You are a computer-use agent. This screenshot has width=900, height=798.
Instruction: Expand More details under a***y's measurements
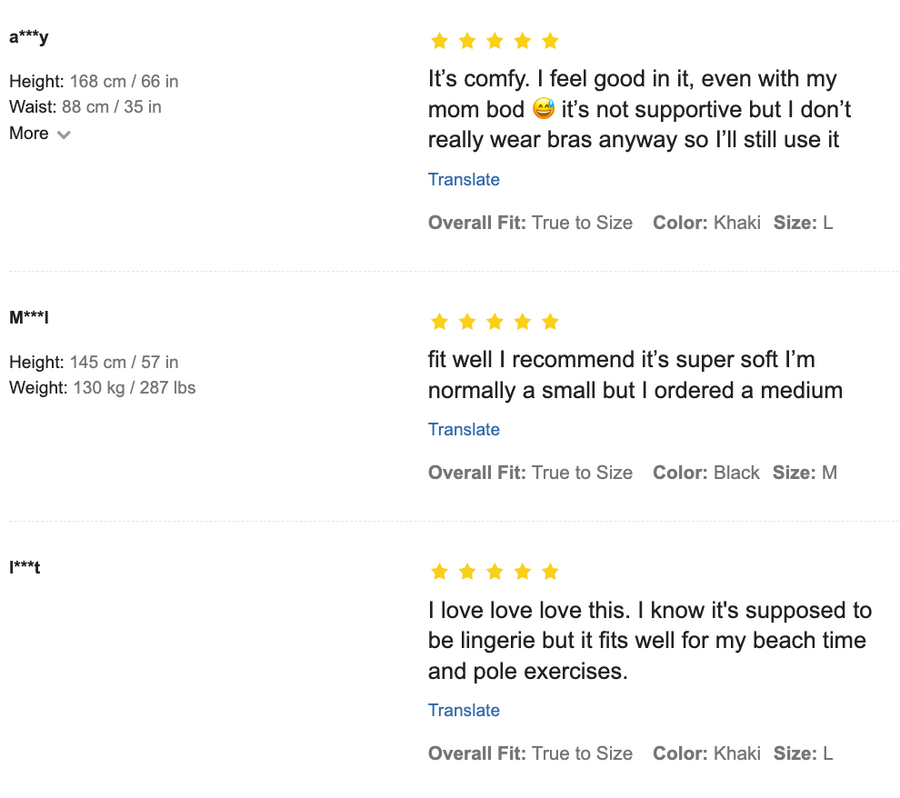click(x=40, y=134)
